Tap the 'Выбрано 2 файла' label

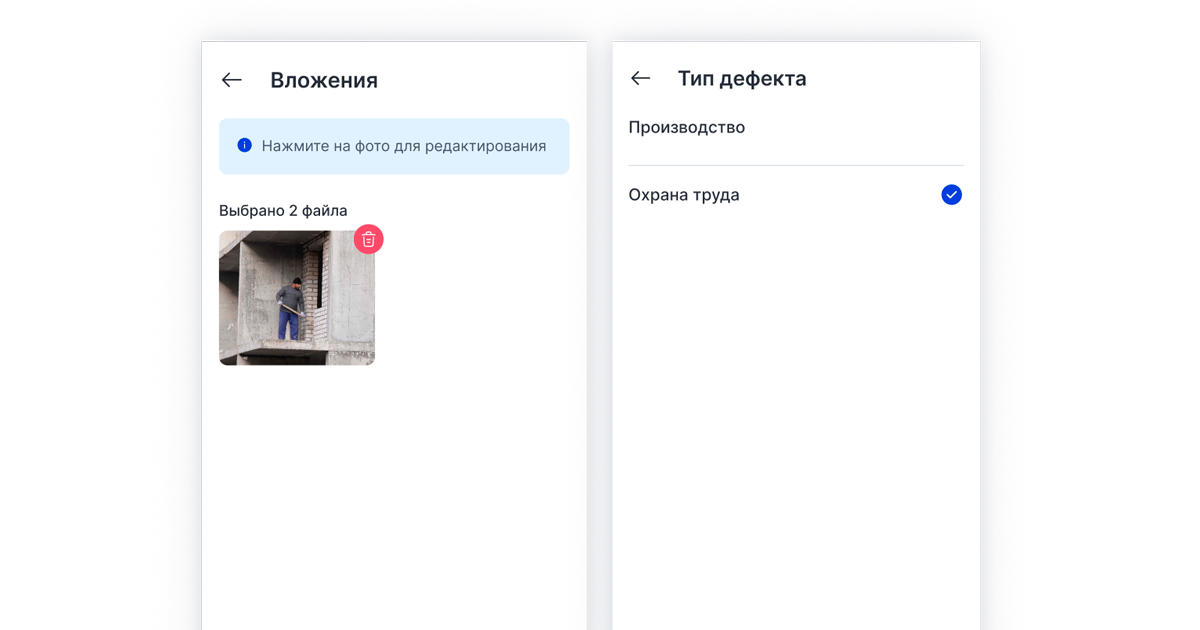coord(283,210)
